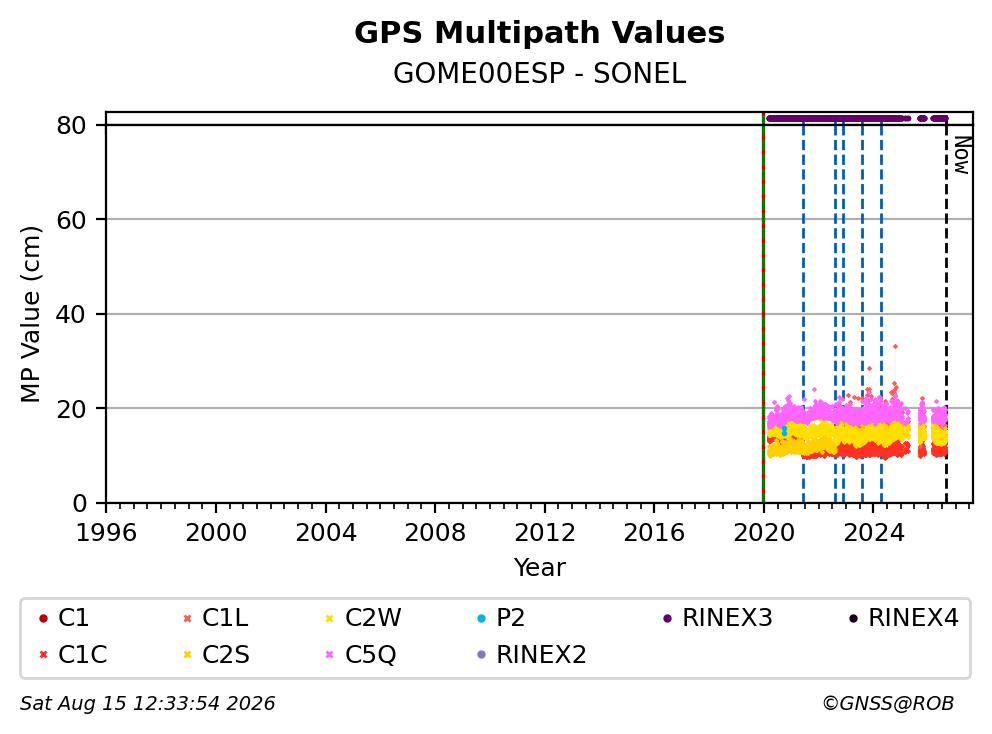The height and width of the screenshot is (734, 992).
Task: Click the MP Value (cm) axis label
Action: 30,314
